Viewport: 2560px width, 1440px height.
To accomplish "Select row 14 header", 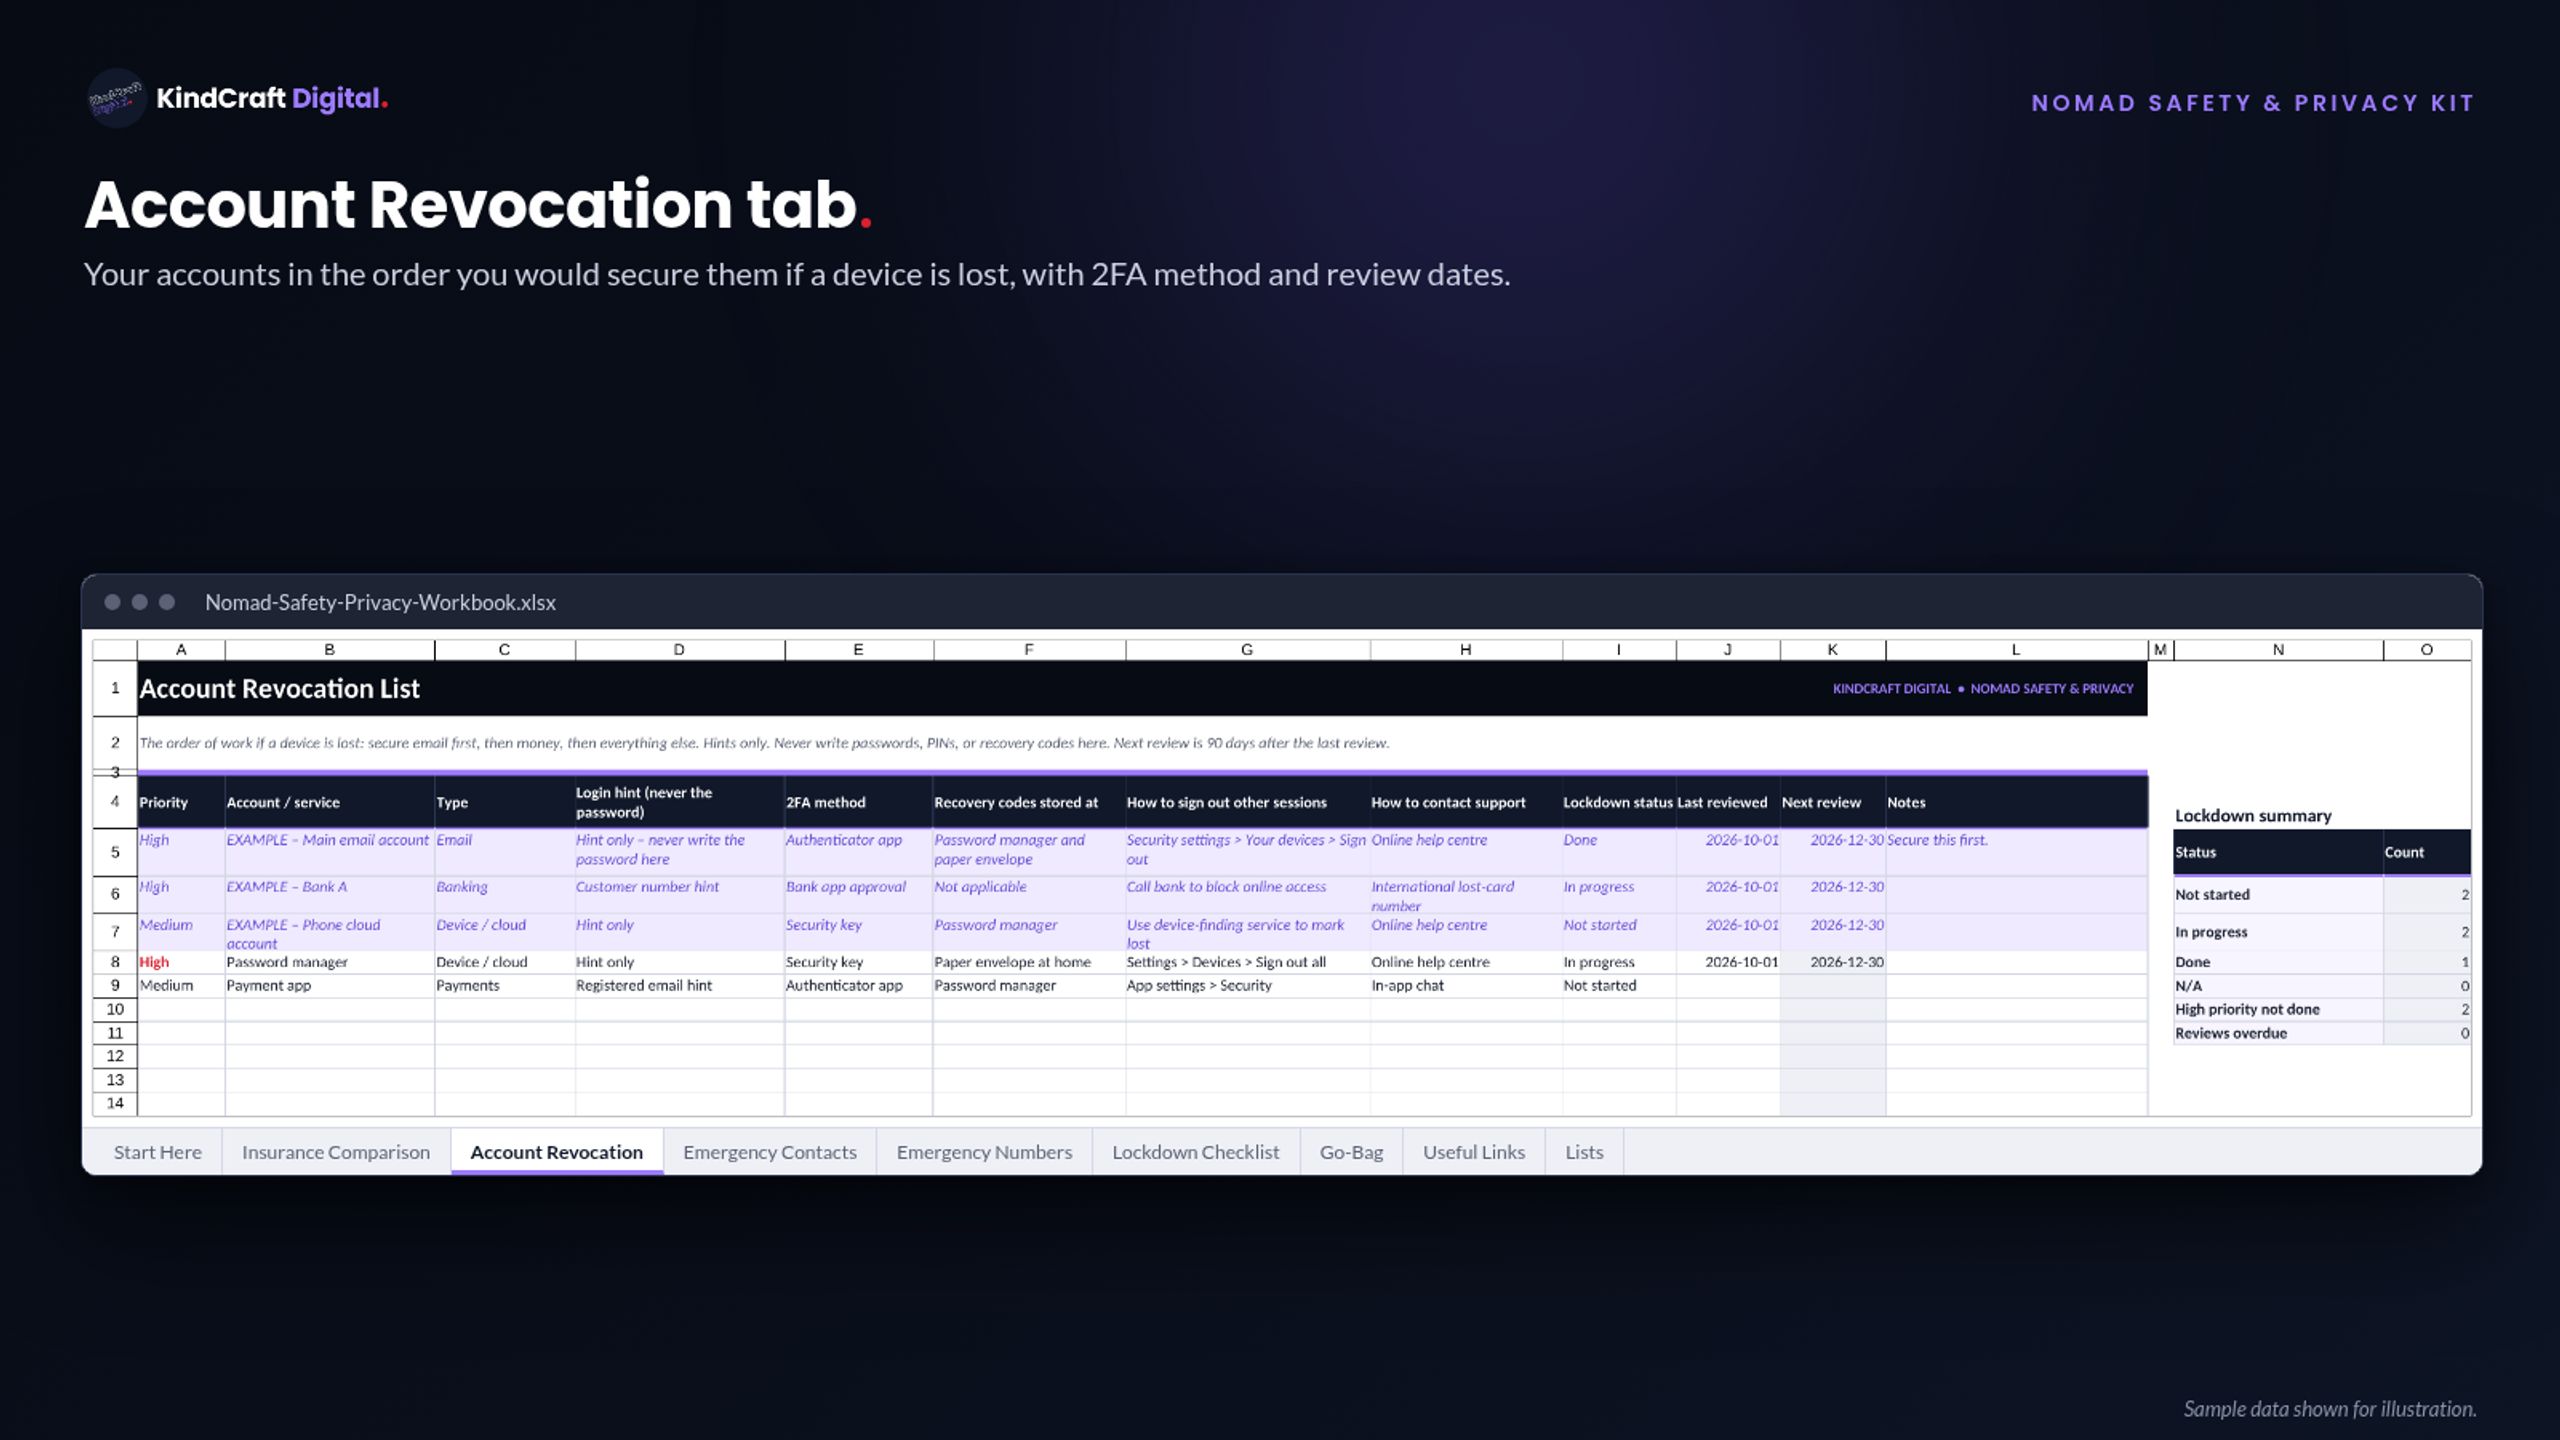I will click(x=115, y=1103).
